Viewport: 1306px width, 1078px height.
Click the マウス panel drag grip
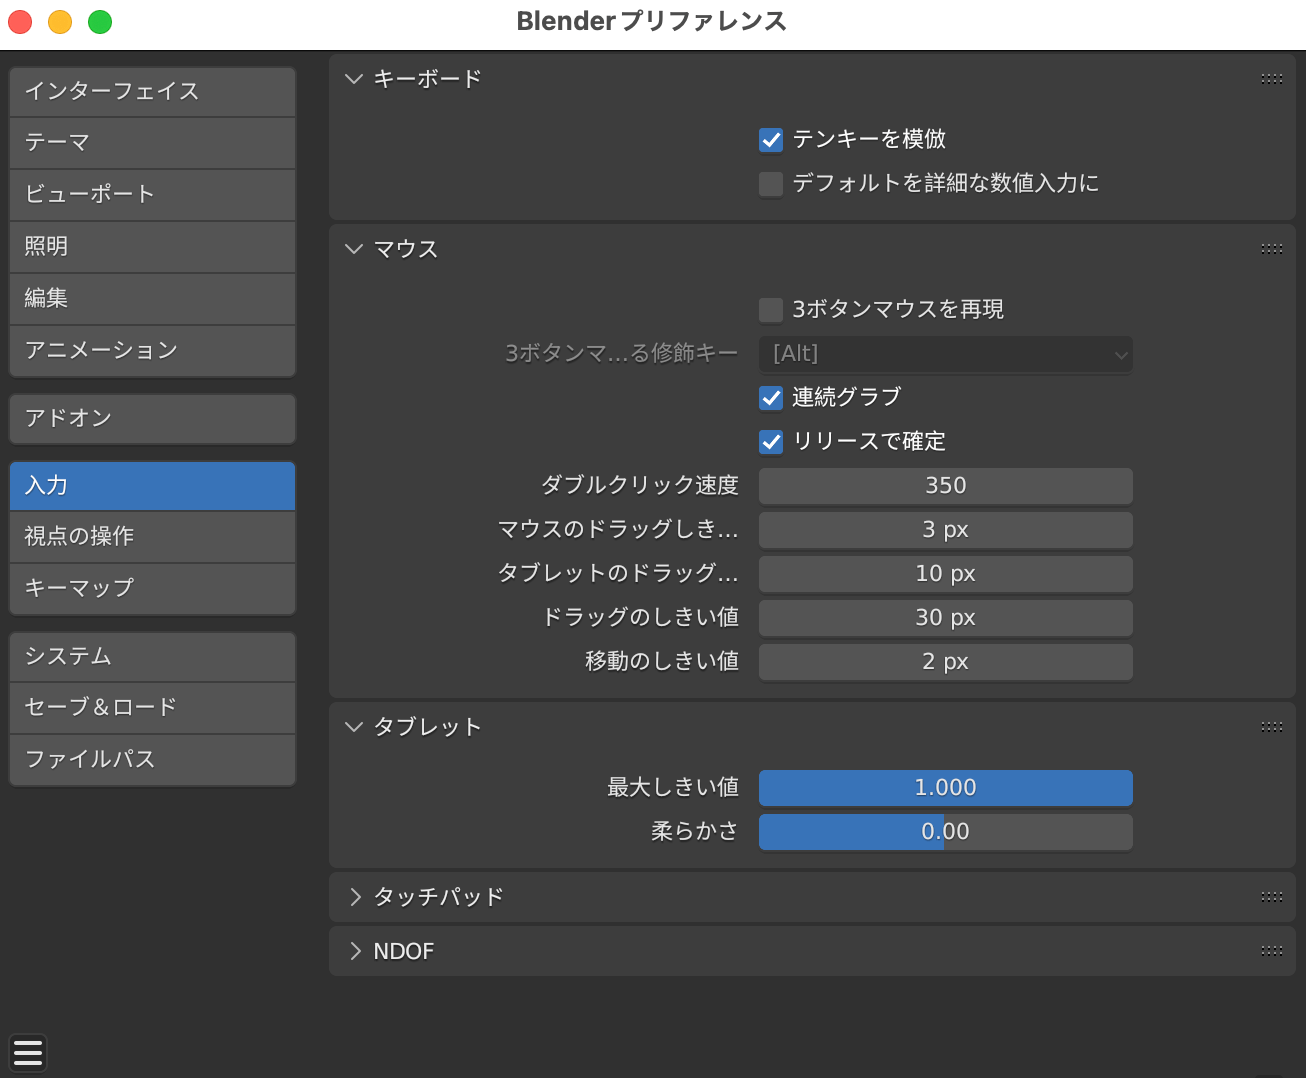point(1271,249)
